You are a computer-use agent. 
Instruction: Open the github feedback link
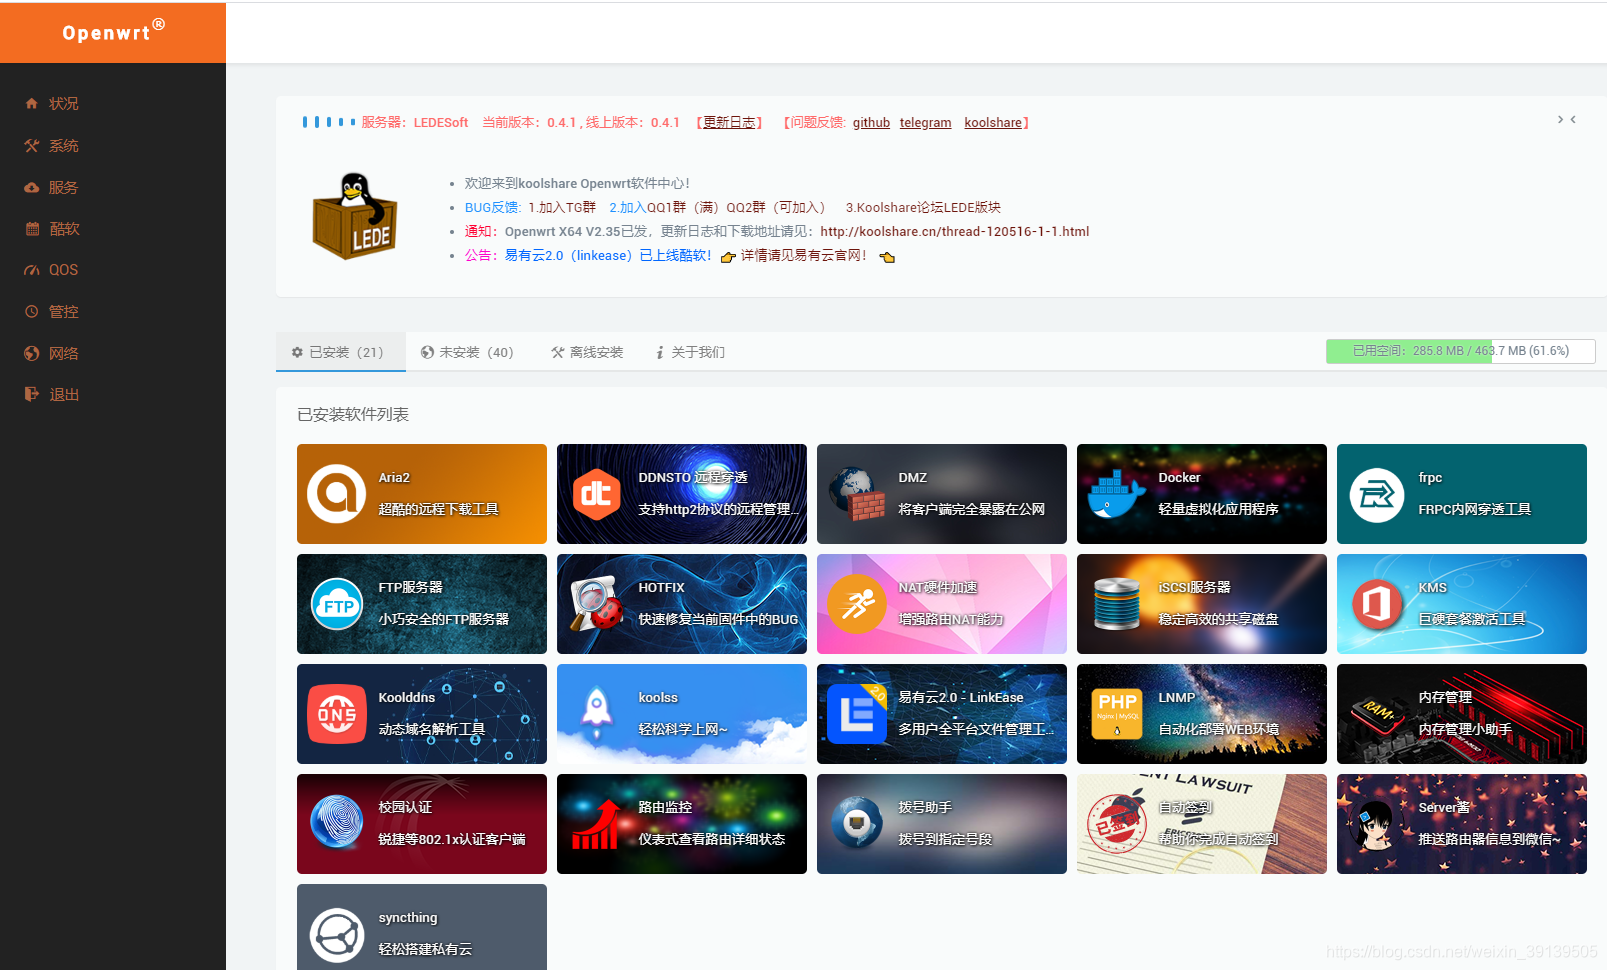coord(871,122)
